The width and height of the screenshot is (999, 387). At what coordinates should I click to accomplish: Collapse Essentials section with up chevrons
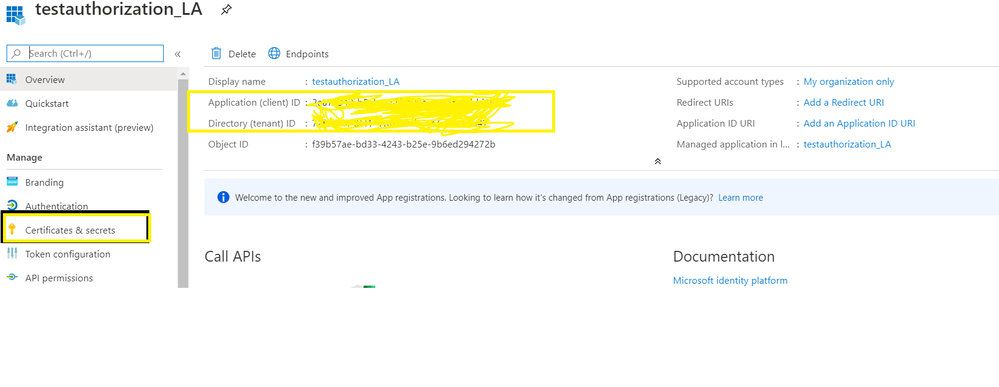tap(658, 161)
